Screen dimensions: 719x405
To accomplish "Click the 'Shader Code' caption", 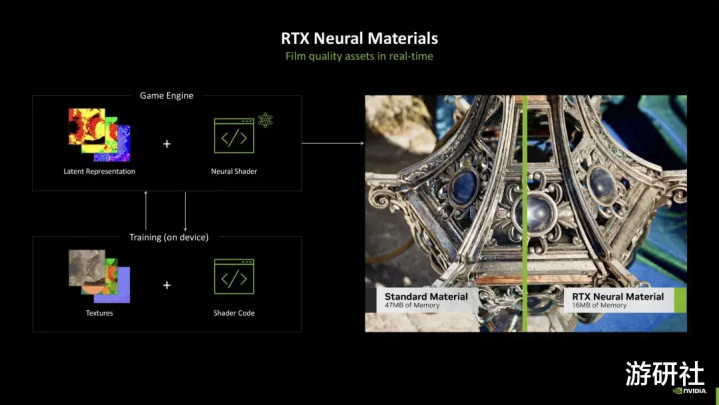I will pos(234,313).
